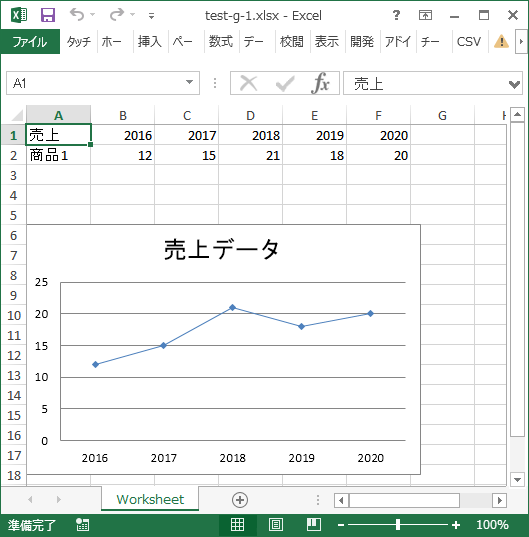This screenshot has height=537, width=529.
Task: Switch to the ページ レイアウト tab
Action: pyautogui.click(x=183, y=42)
